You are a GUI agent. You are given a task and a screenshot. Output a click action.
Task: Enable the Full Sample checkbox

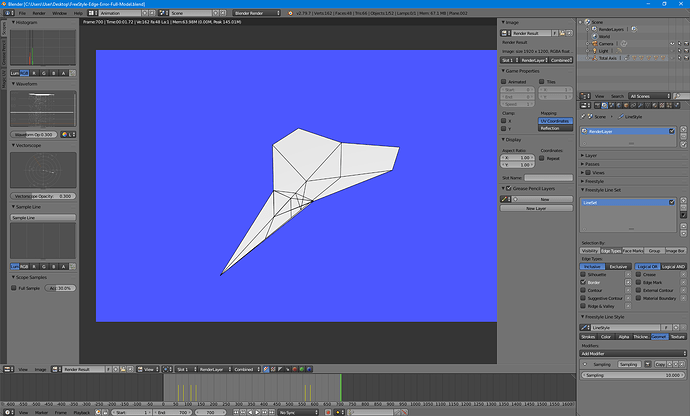[x=14, y=288]
